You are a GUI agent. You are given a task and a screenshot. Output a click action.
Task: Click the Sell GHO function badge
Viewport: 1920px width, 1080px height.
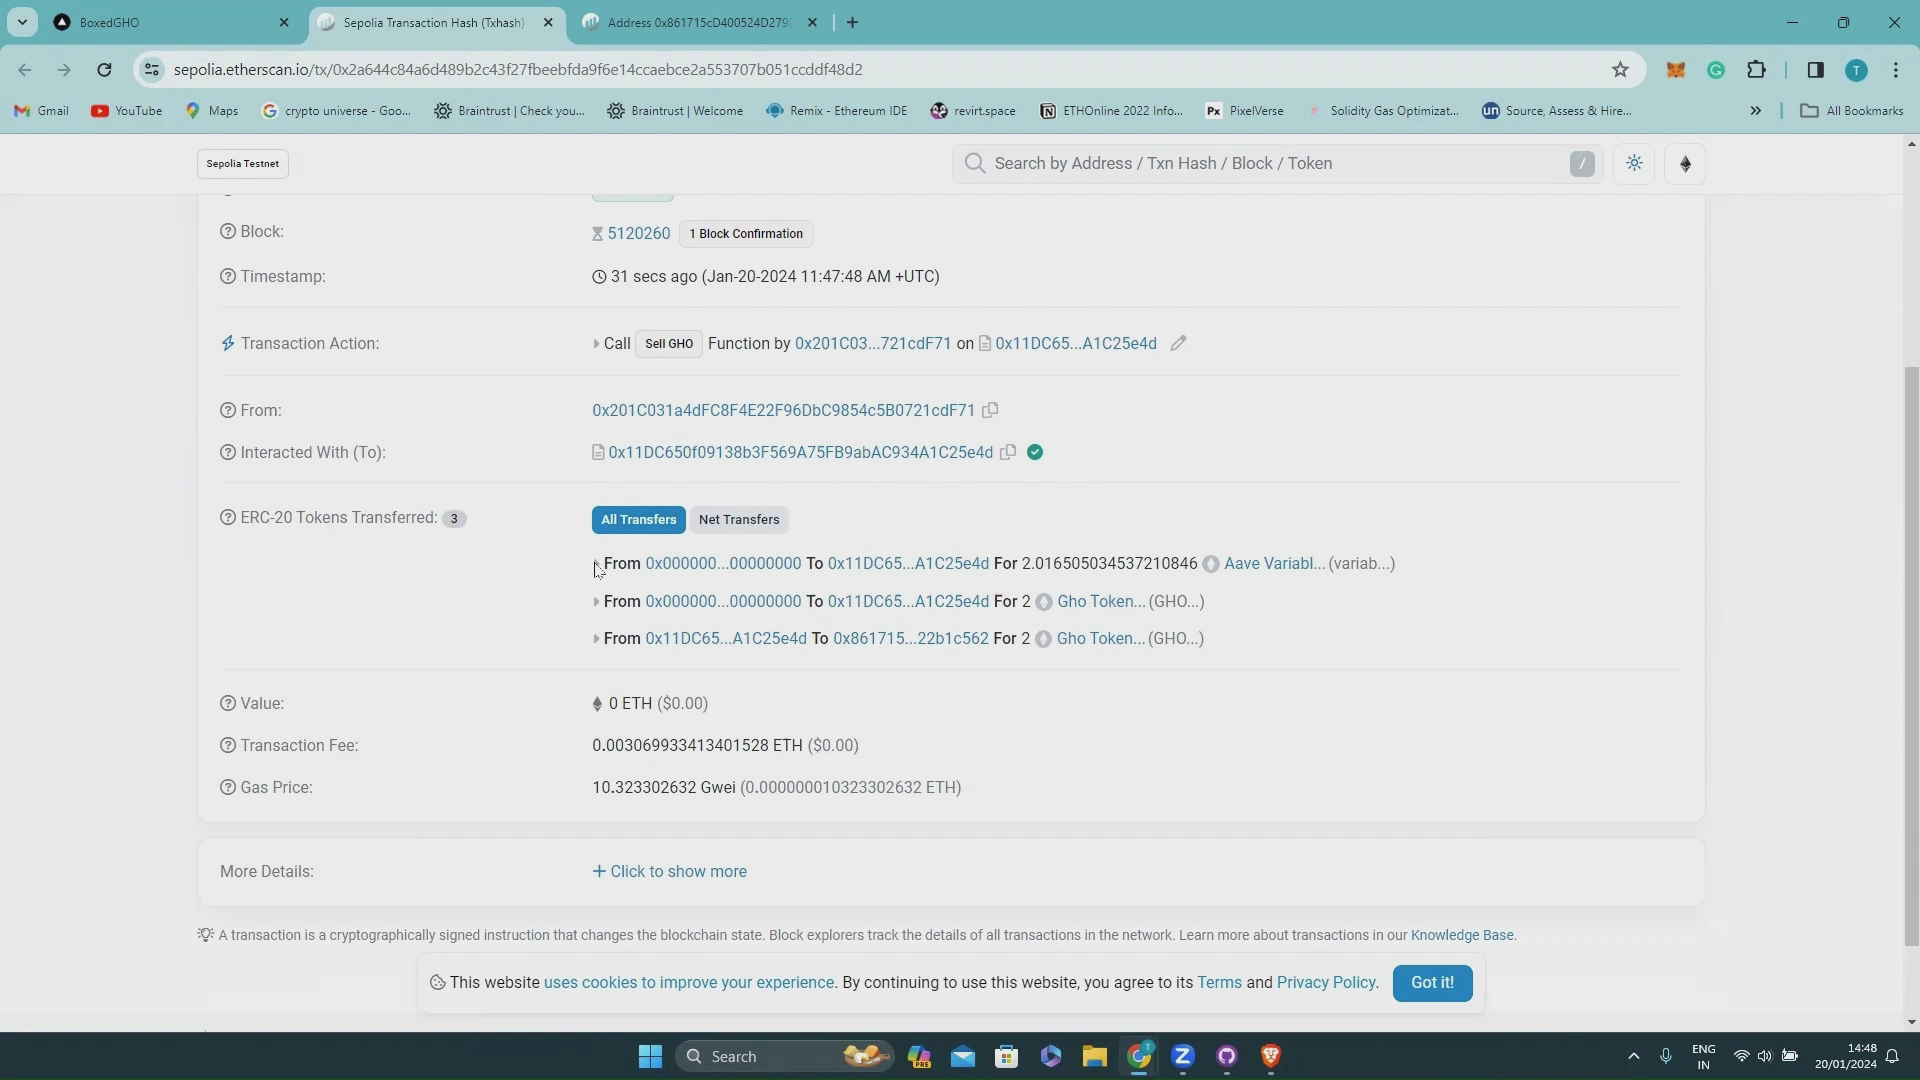pyautogui.click(x=669, y=344)
